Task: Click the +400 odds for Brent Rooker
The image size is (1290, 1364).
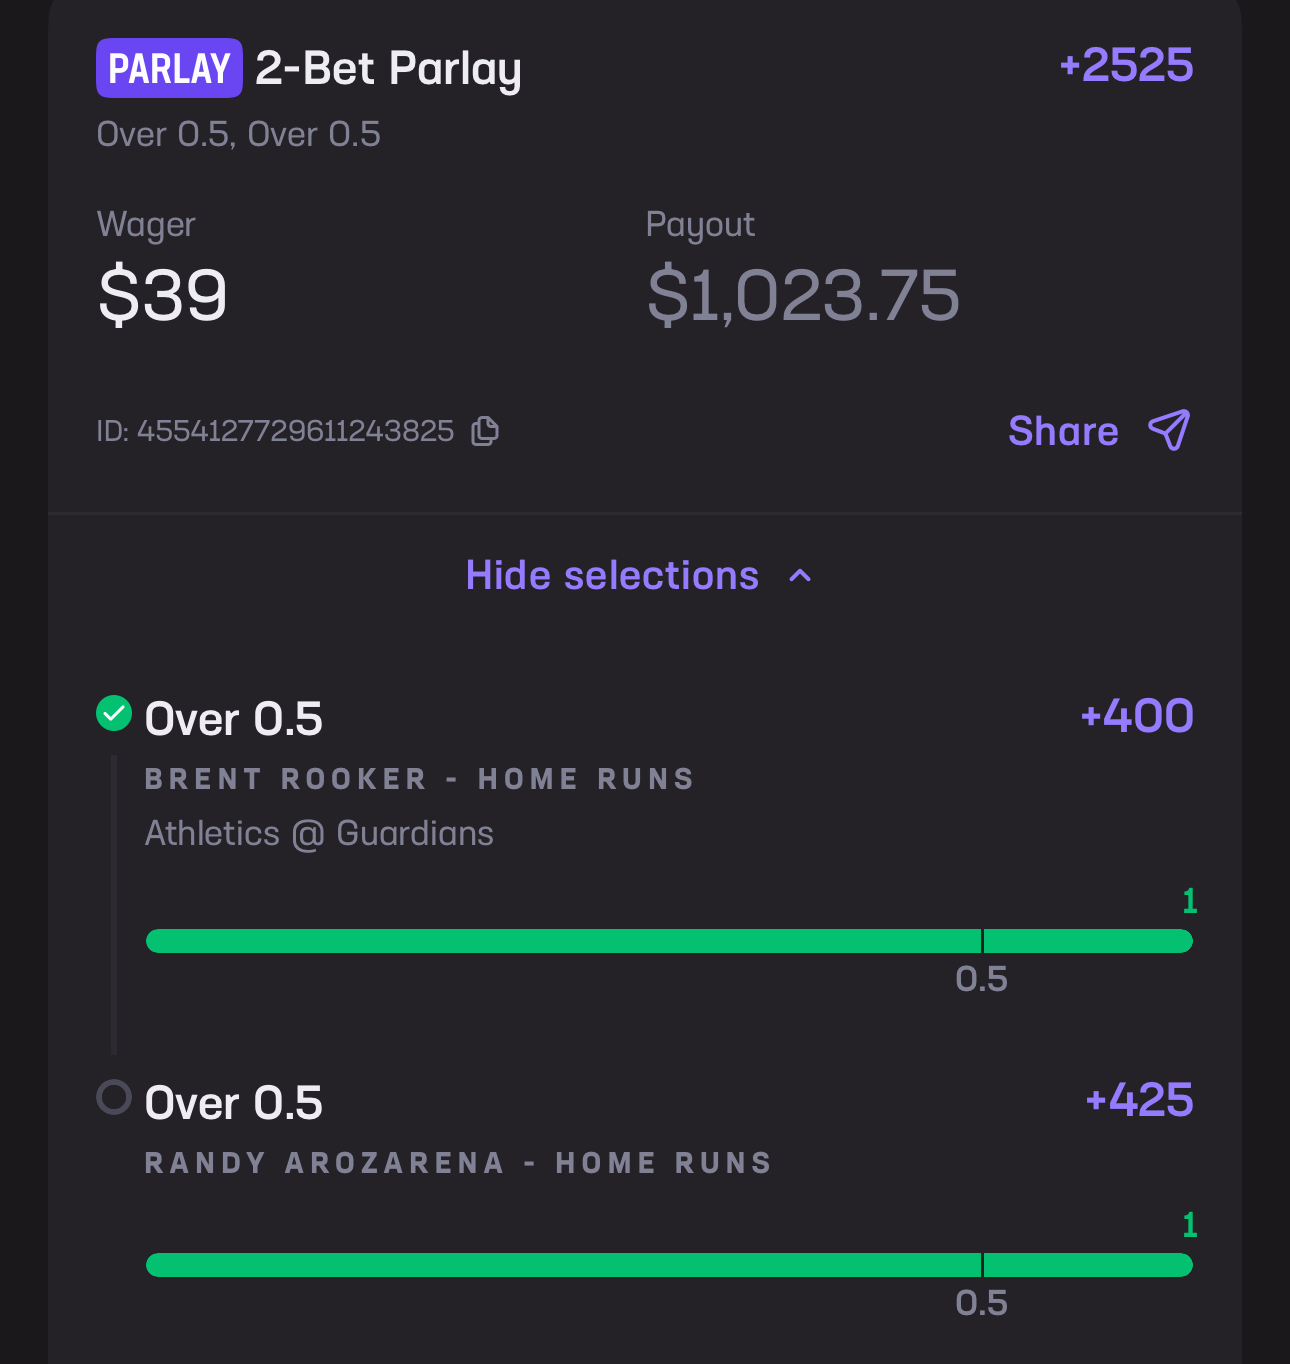Action: [x=1137, y=716]
